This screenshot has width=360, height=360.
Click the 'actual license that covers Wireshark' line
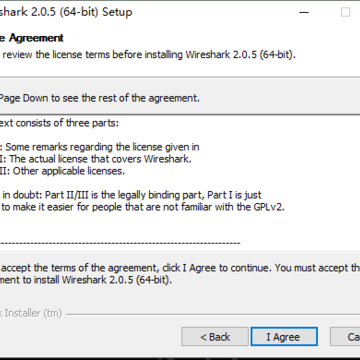96,159
